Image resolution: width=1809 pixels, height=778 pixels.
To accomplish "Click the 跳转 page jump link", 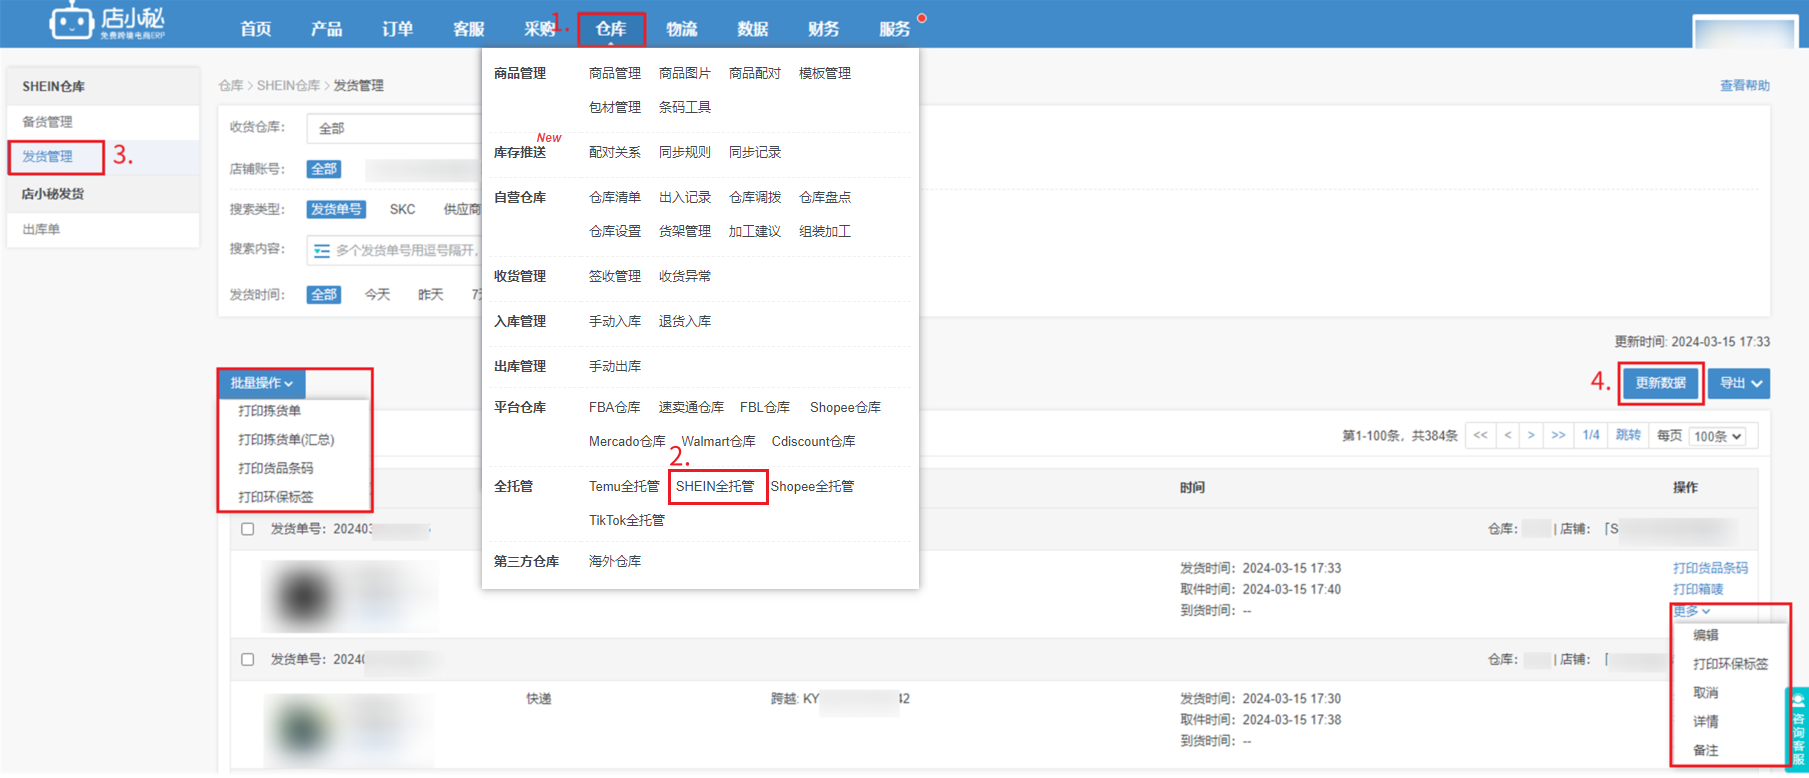I will [1628, 435].
